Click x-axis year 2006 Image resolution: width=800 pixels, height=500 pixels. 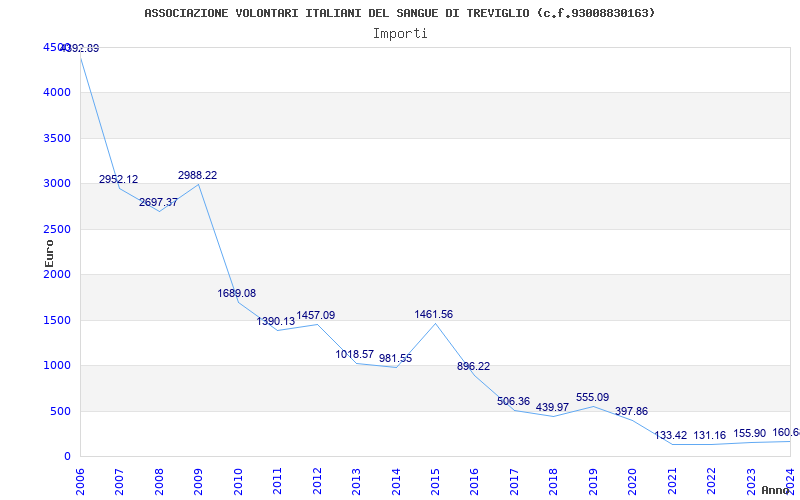[81, 482]
